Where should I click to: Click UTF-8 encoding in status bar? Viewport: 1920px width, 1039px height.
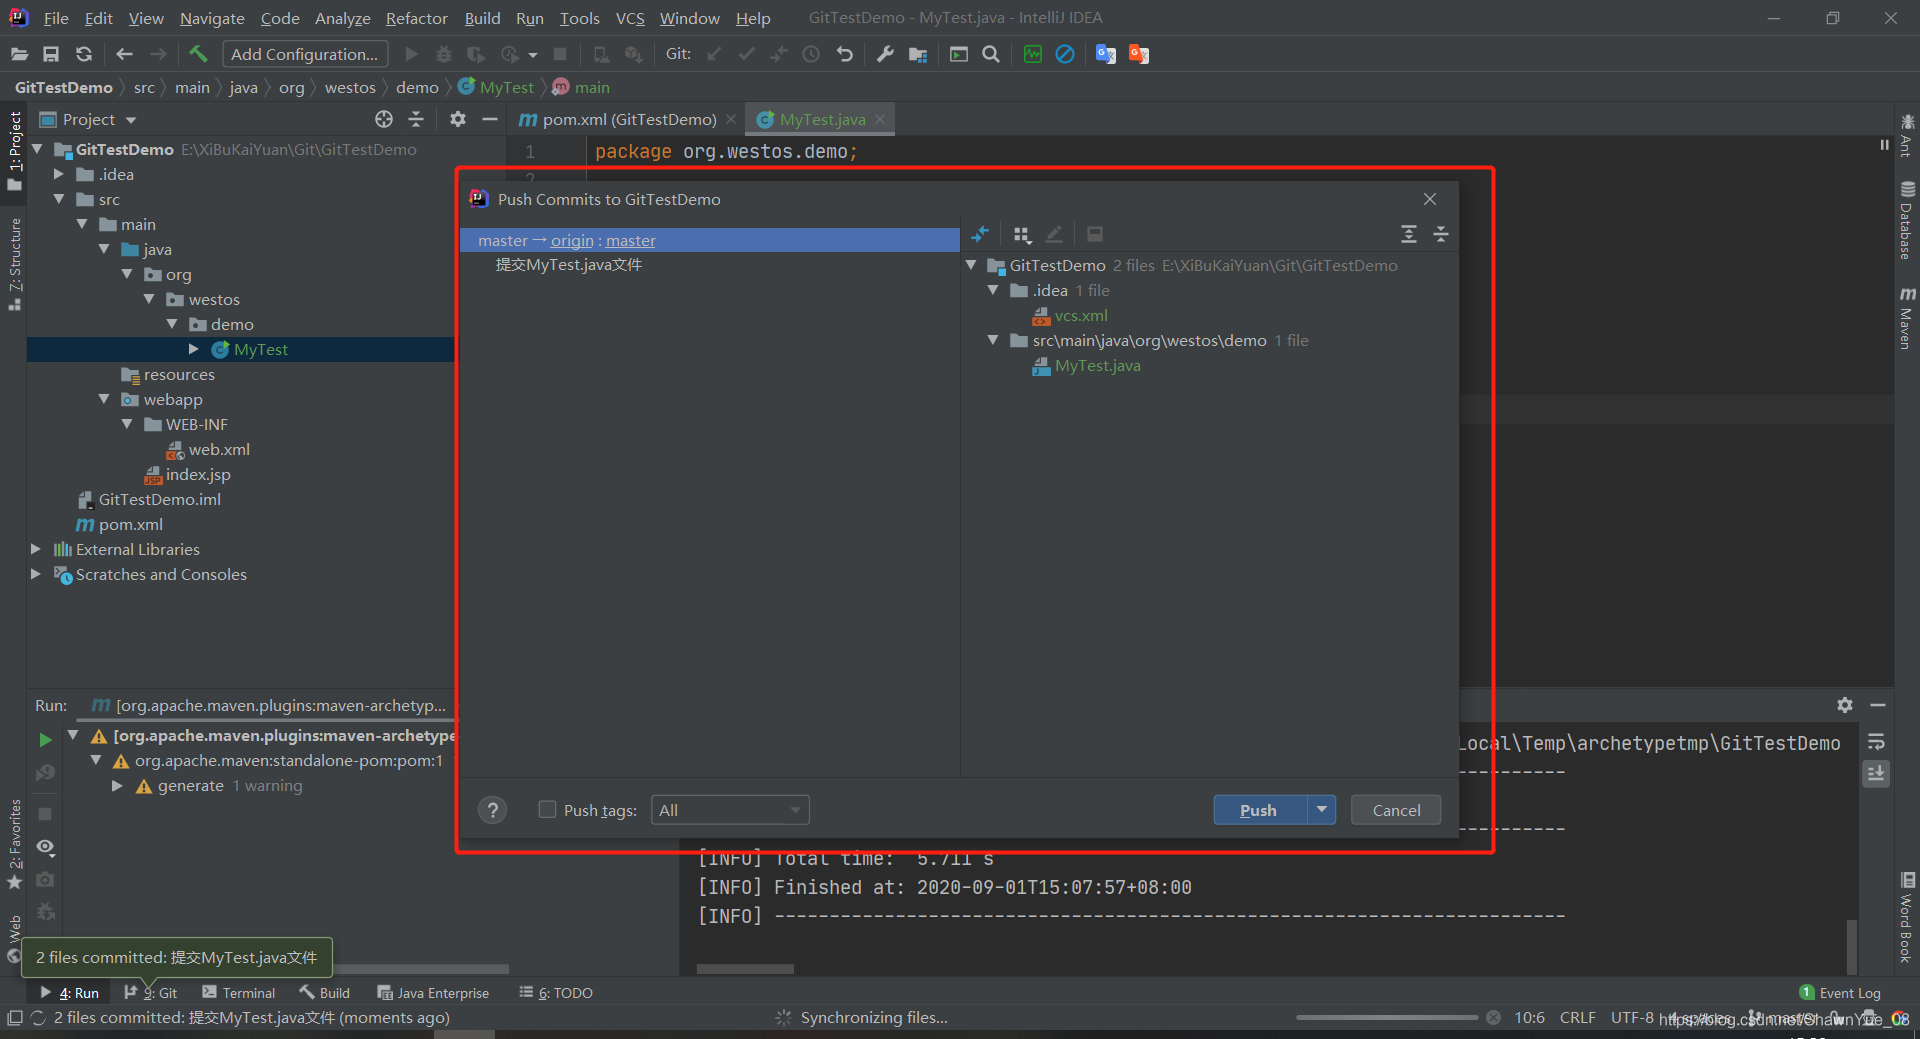pos(1631,1017)
